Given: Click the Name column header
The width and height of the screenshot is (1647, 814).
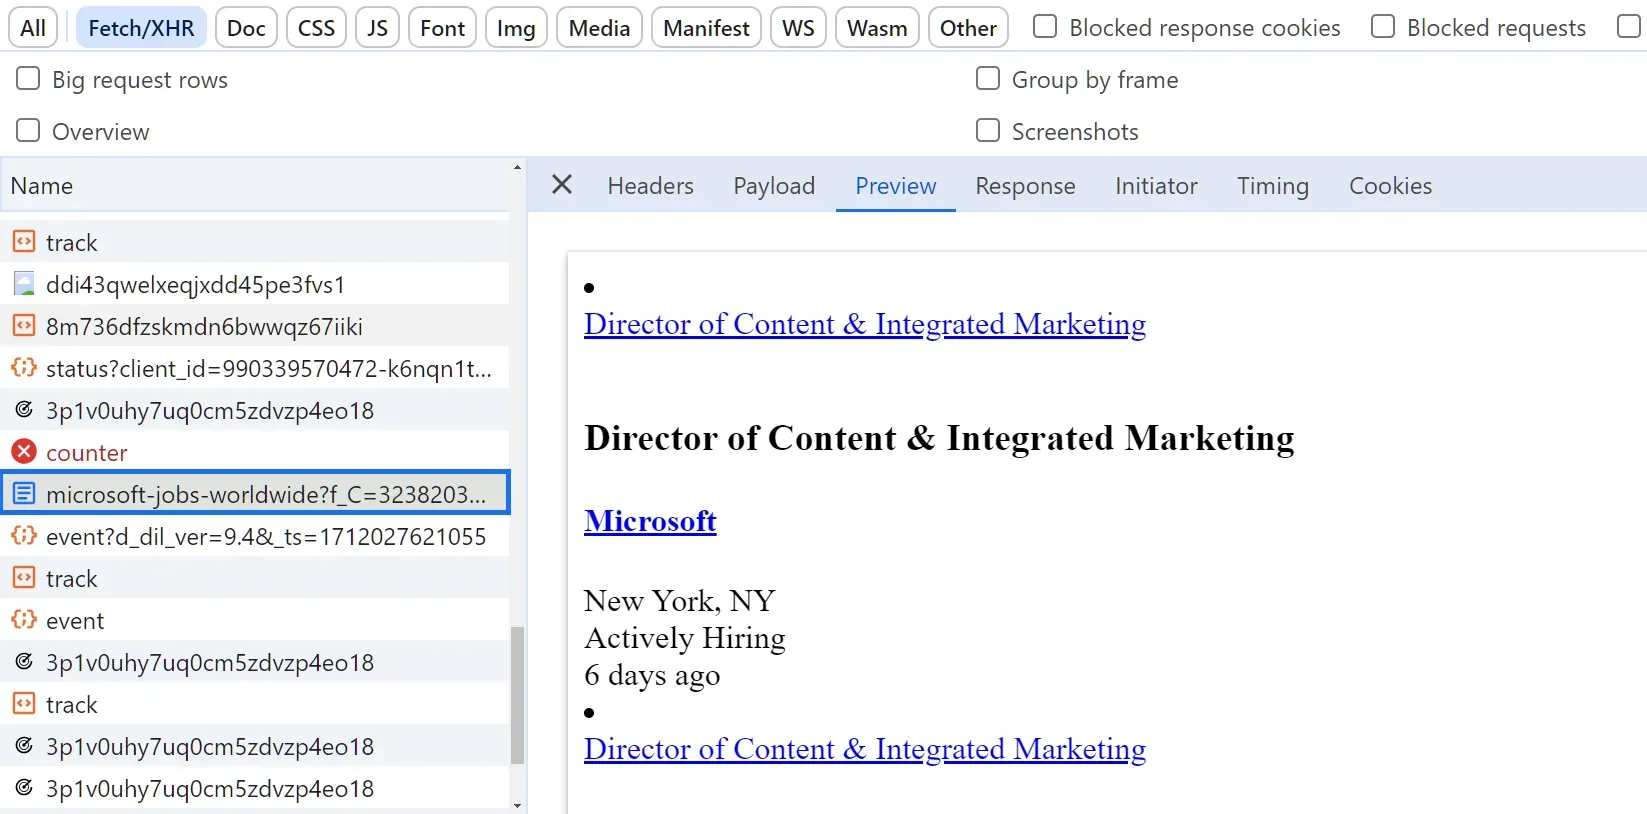Looking at the screenshot, I should (255, 186).
